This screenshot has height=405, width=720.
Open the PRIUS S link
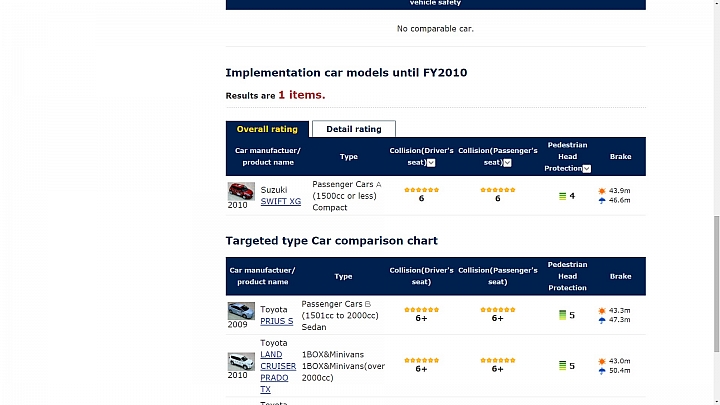(x=276, y=321)
